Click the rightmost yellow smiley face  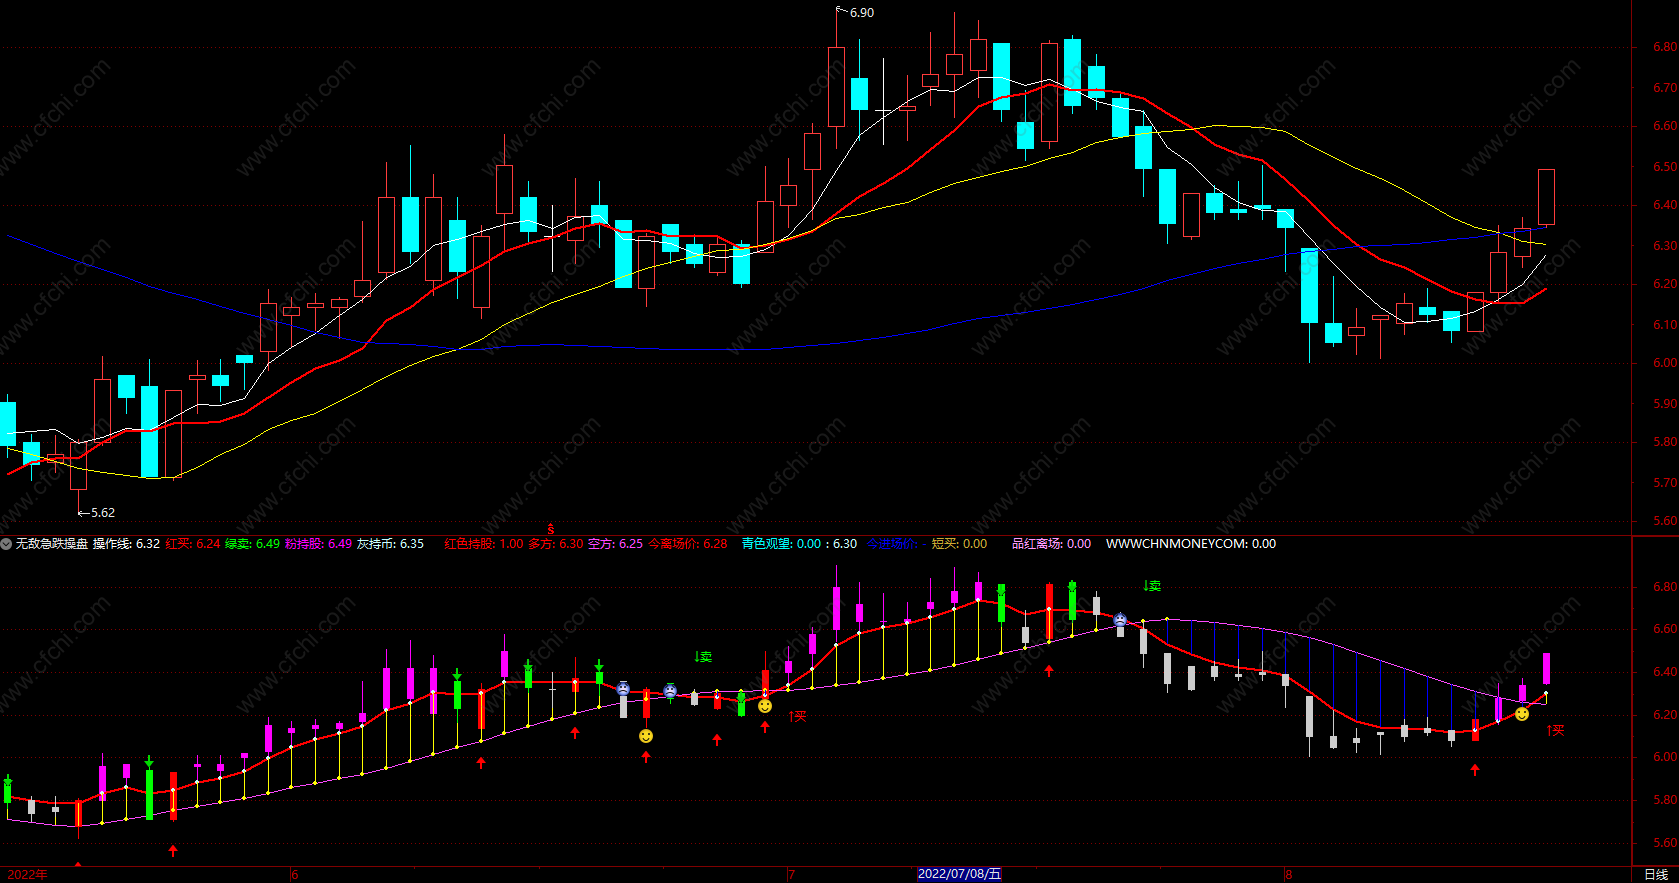click(x=1522, y=714)
